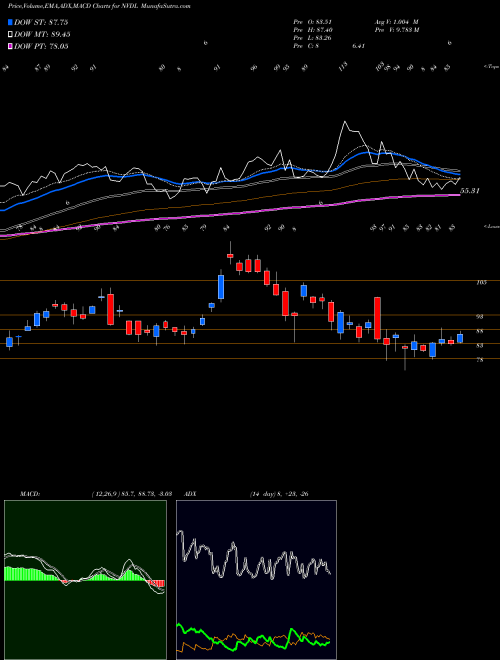Open the dark blue ADX indicator chart
The image size is (500, 660).
click(256, 580)
